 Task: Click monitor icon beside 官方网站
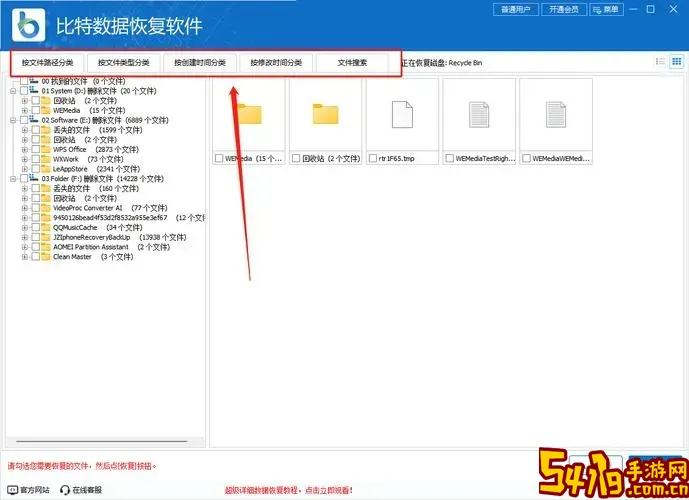coord(13,489)
